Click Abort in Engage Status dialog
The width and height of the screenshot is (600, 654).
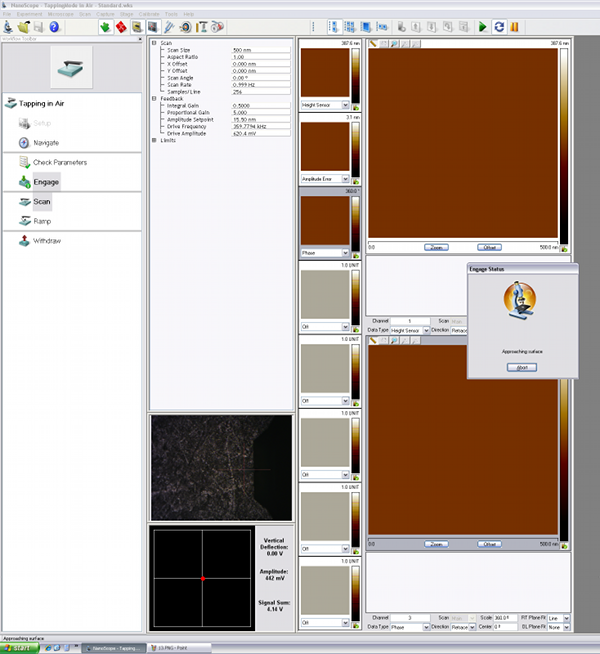click(521, 367)
